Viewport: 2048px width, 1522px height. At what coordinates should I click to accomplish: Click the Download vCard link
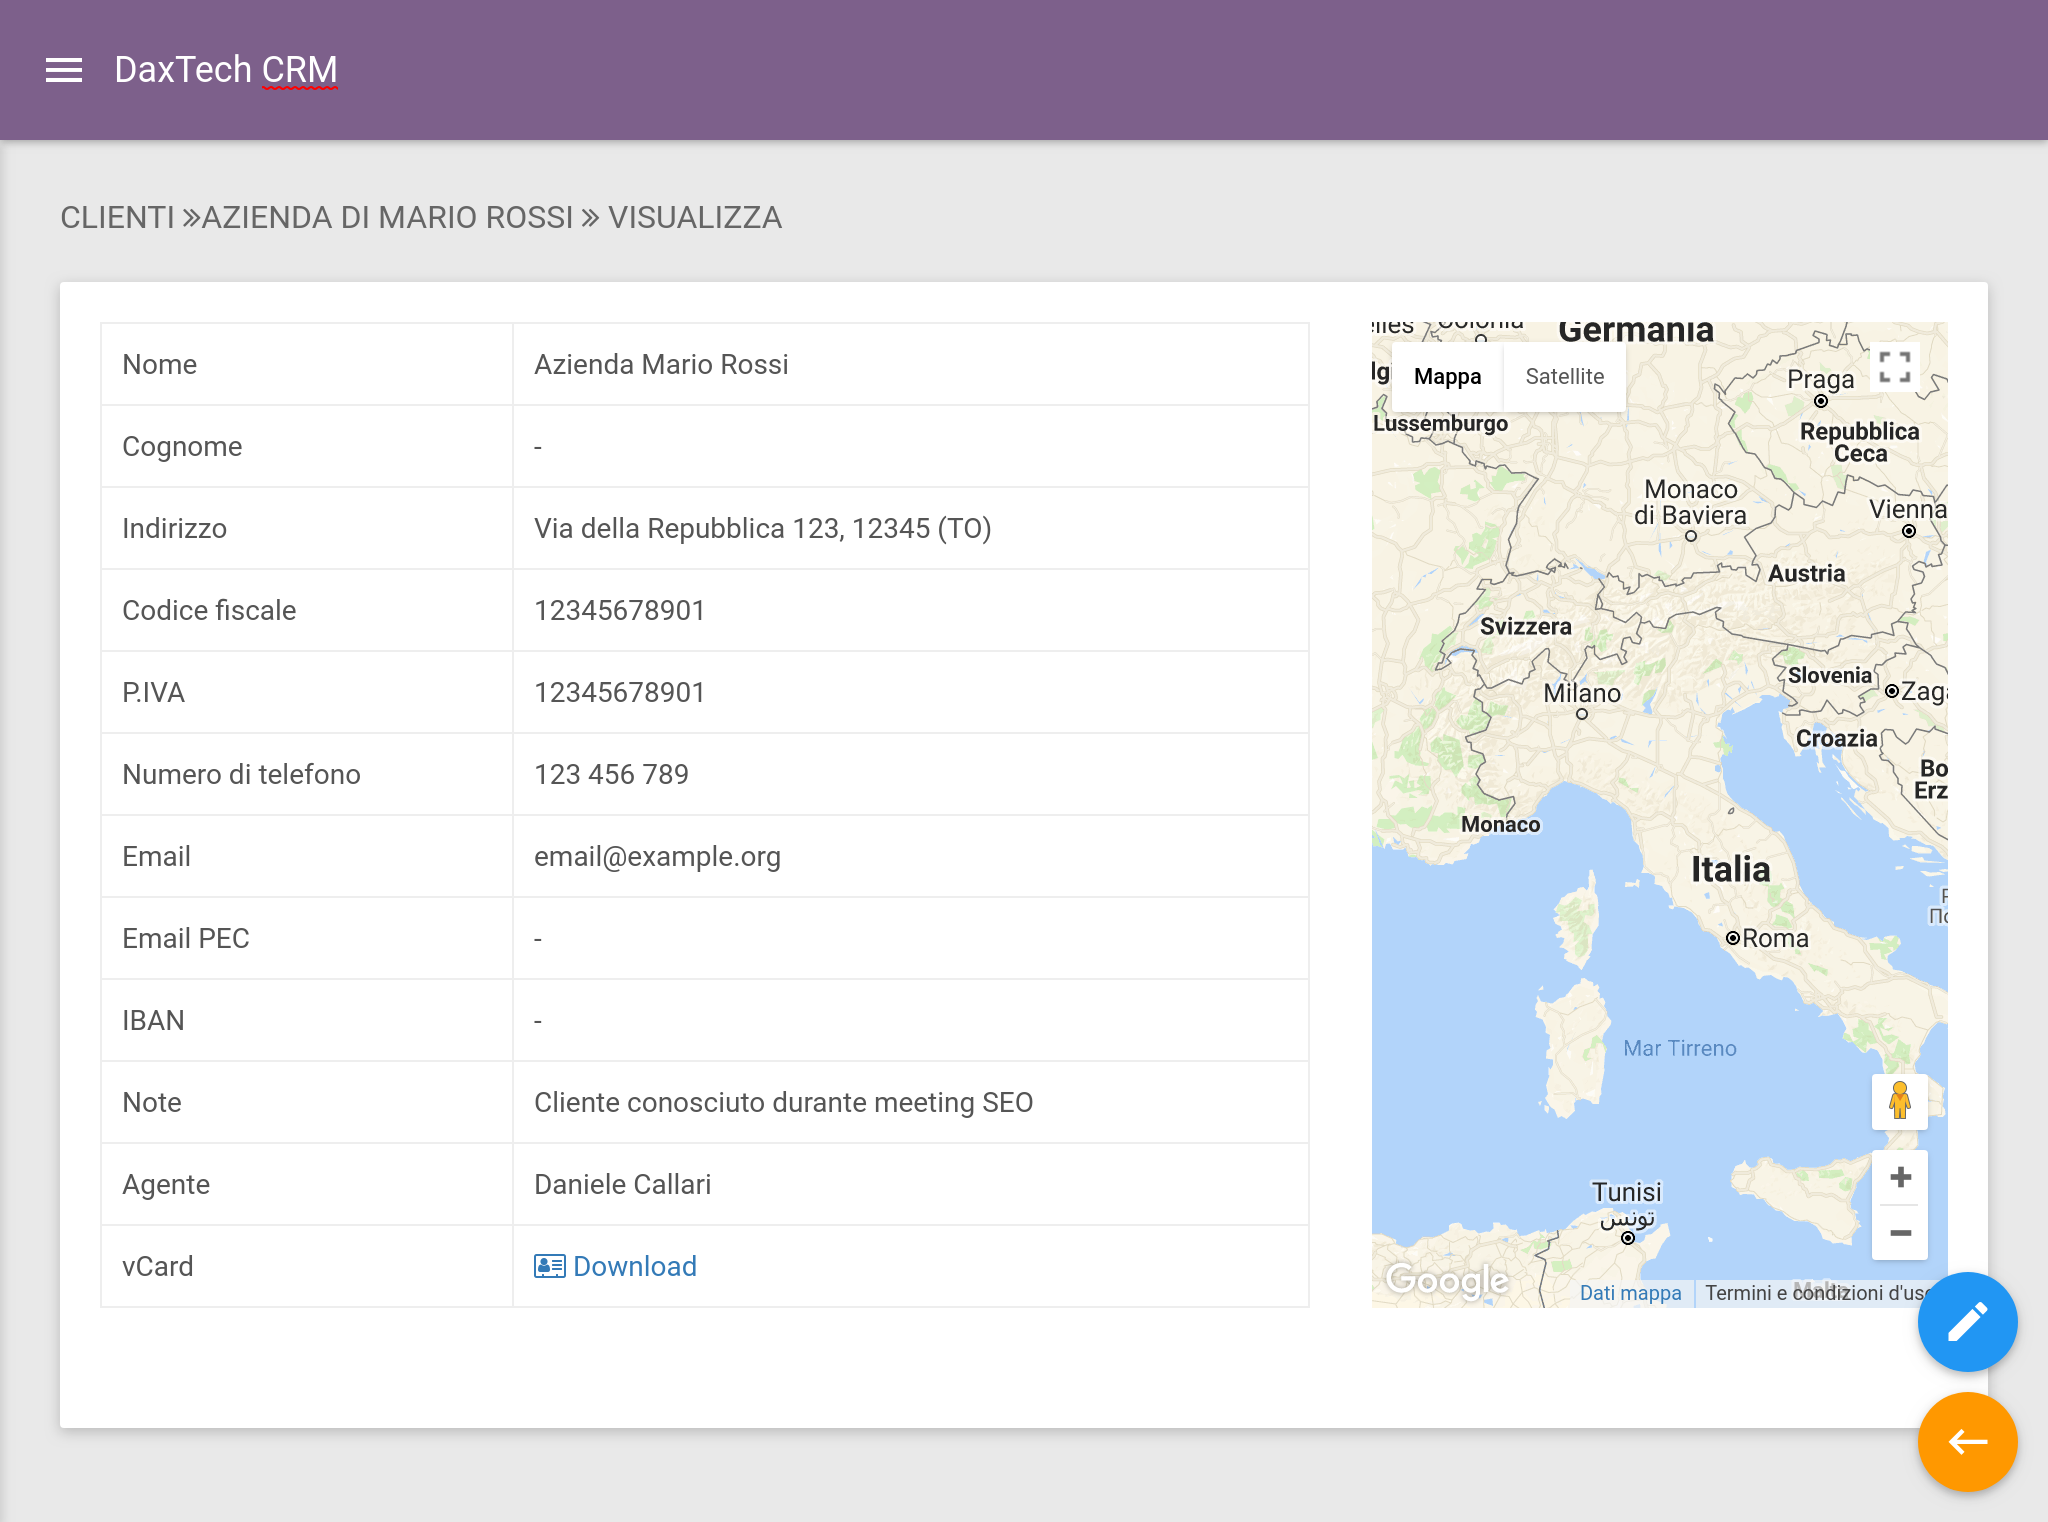(x=616, y=1266)
